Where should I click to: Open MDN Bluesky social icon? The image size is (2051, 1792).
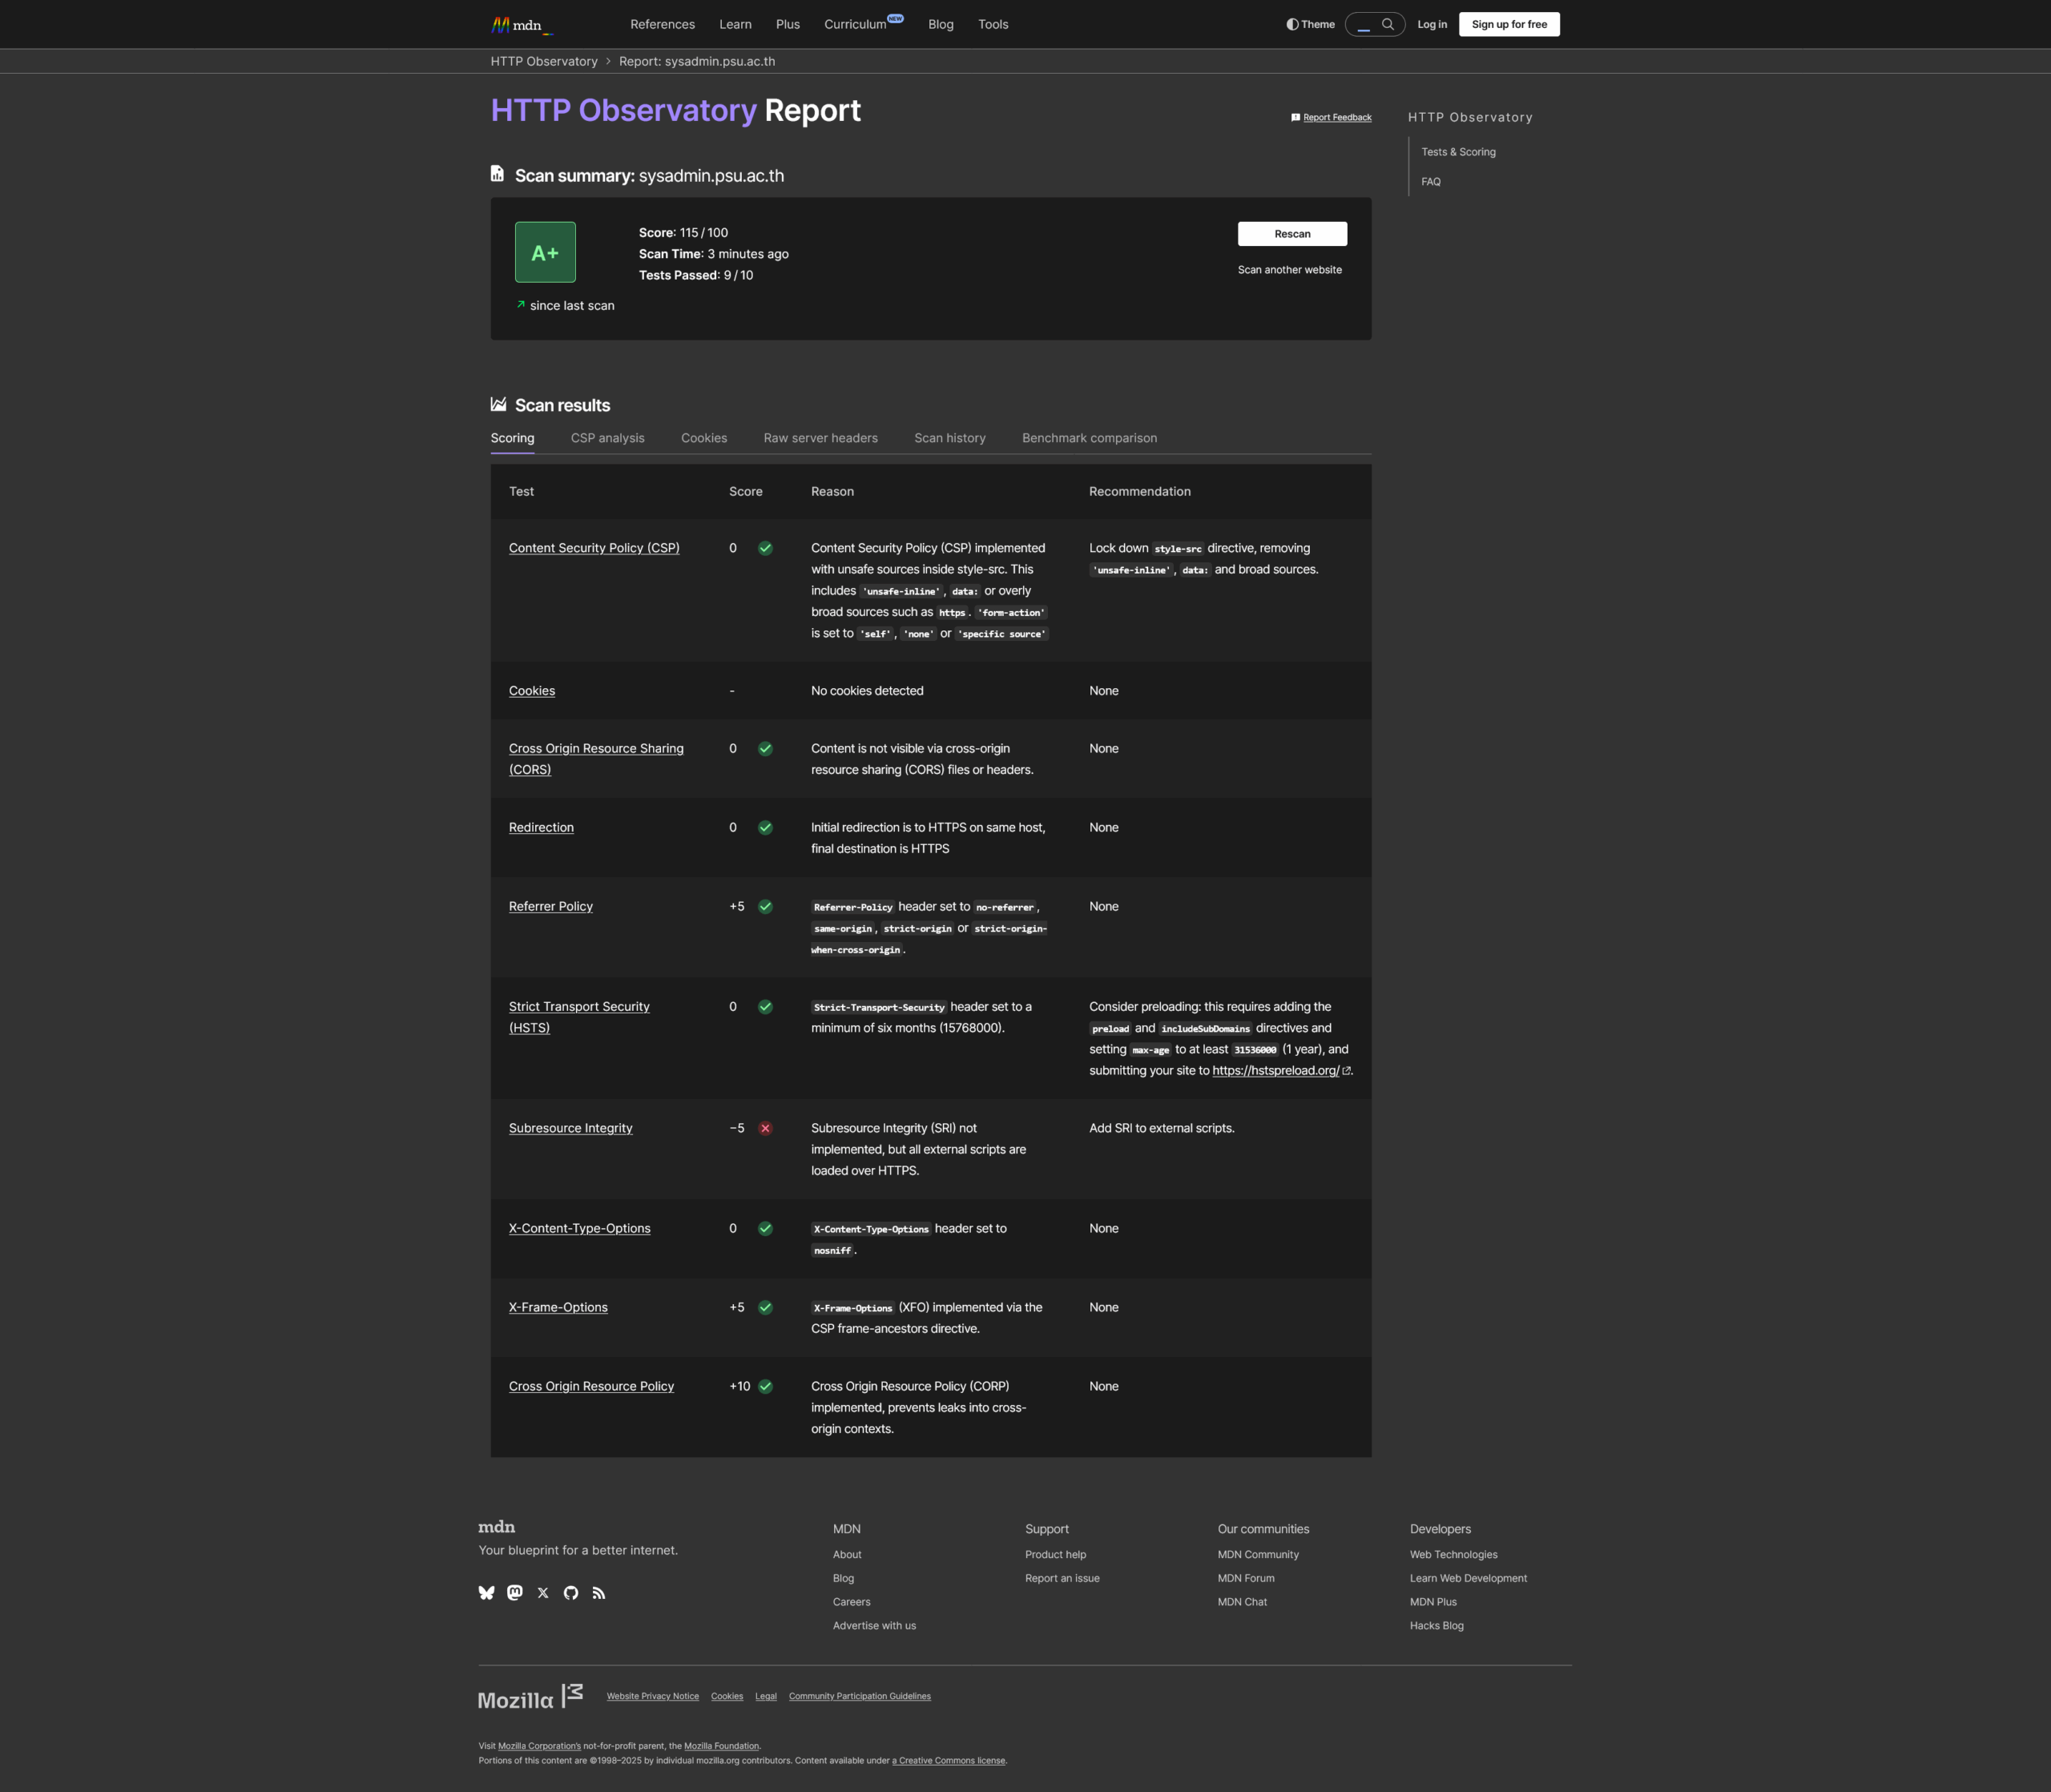(487, 1593)
